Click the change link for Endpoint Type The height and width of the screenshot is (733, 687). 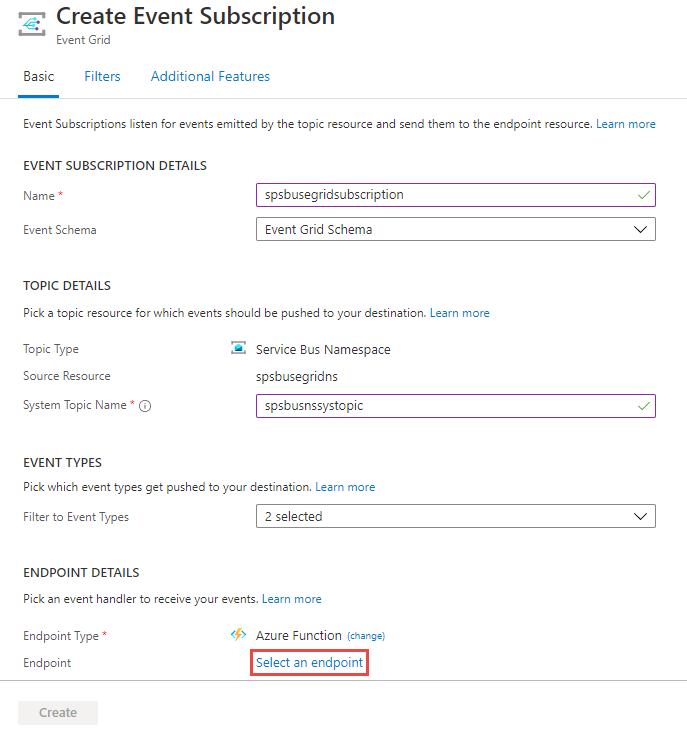[x=366, y=636]
